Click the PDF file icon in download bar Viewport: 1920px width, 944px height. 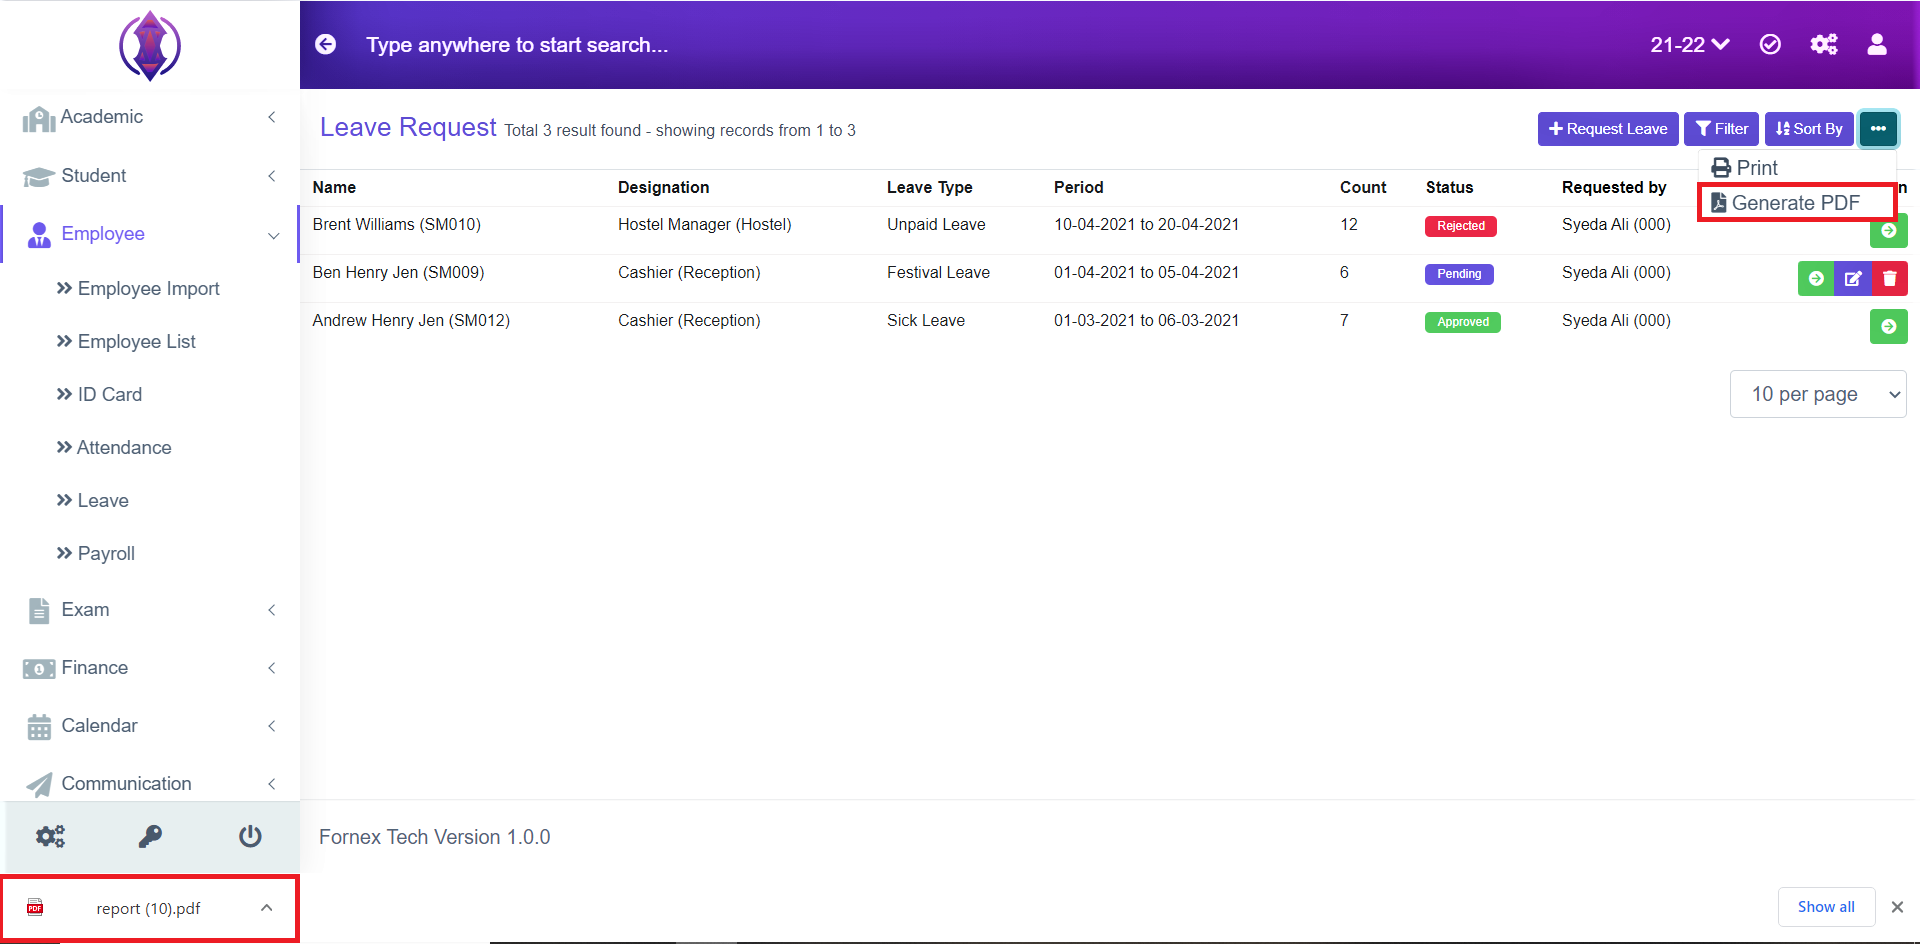tap(35, 908)
